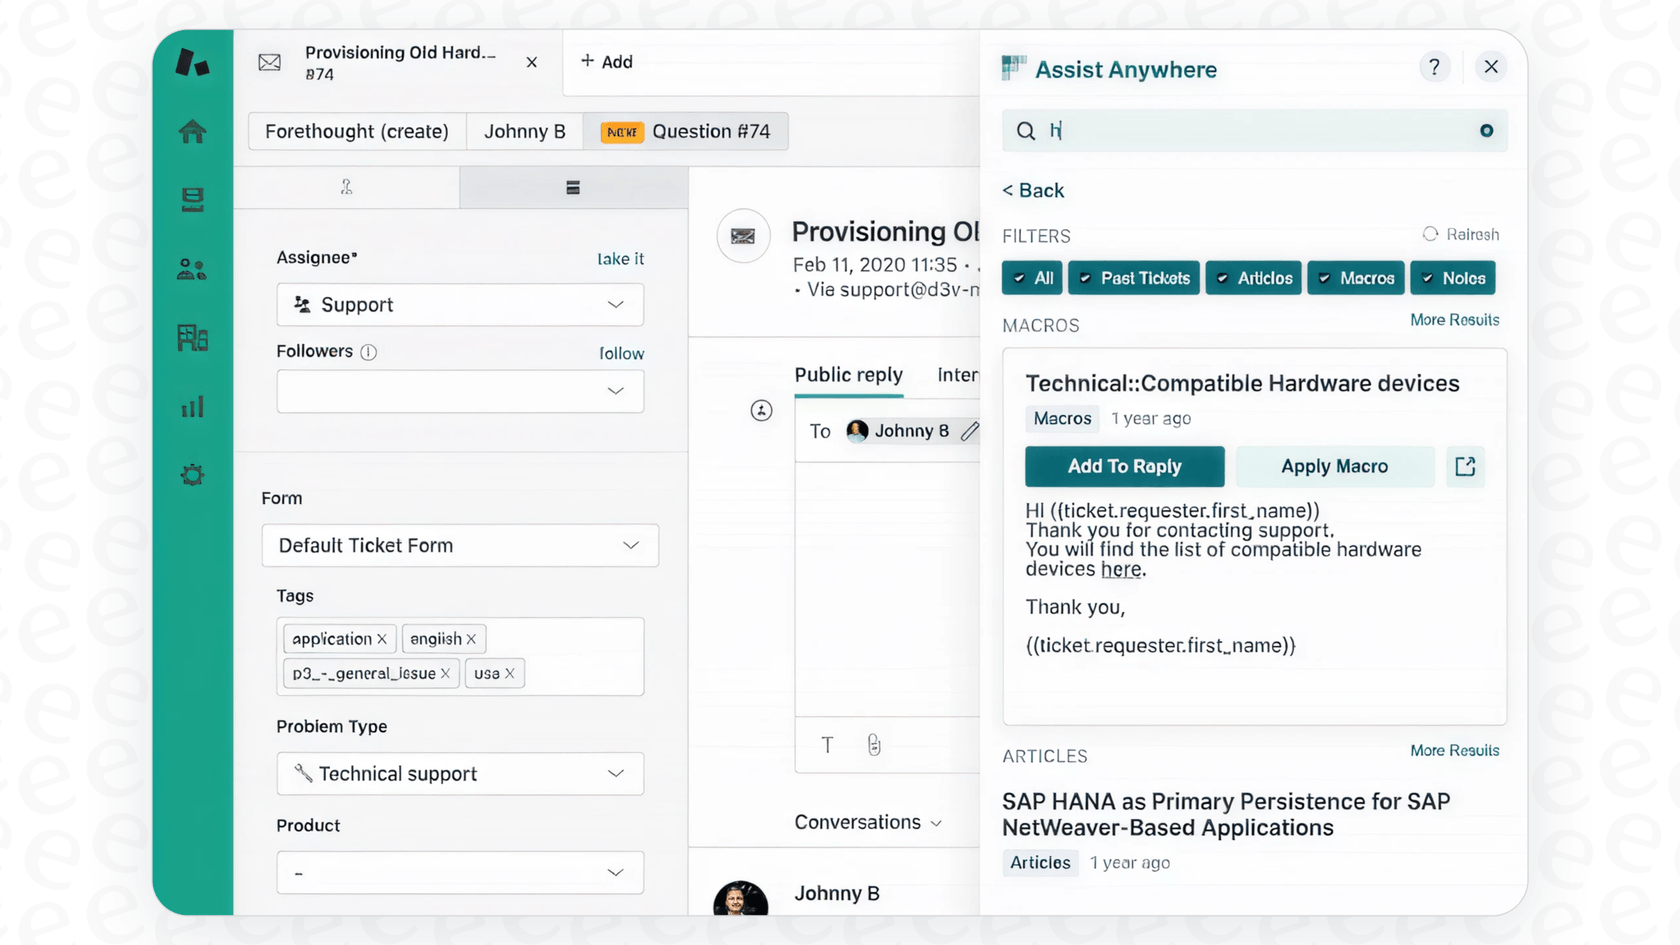Select the Johnny B breadcrumb tab
1680x945 pixels.
click(x=525, y=132)
